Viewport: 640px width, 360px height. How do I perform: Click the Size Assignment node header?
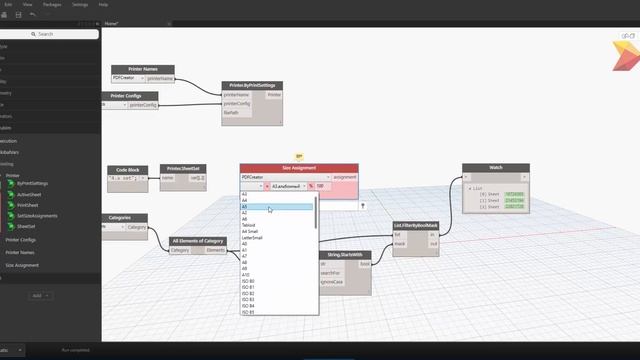click(x=299, y=168)
